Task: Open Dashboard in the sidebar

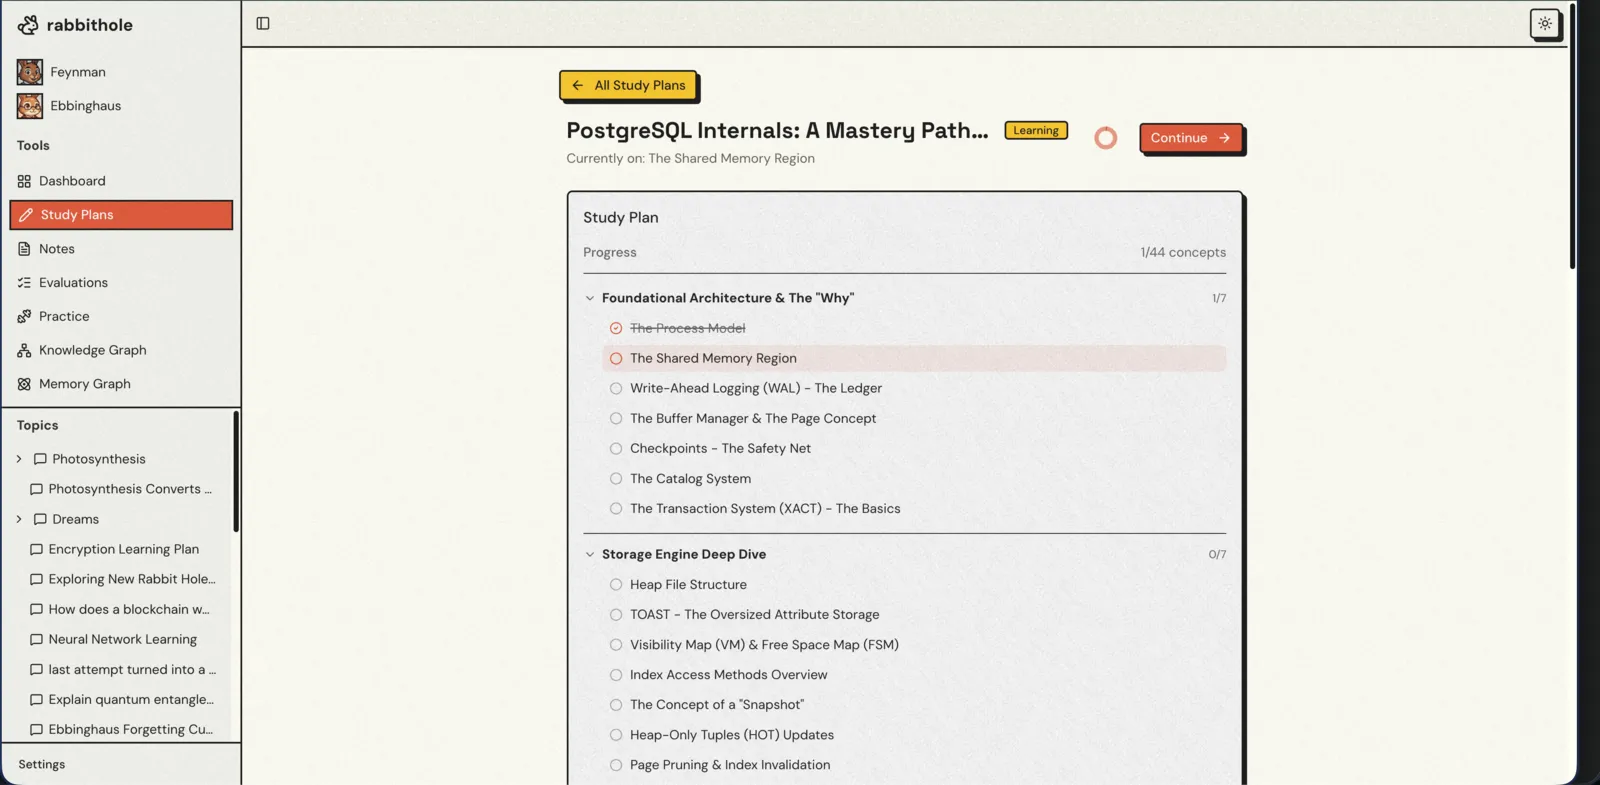Action: click(121, 181)
